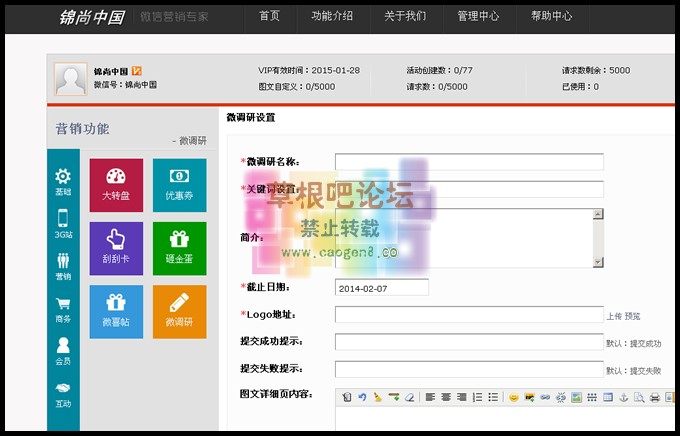The width and height of the screenshot is (680, 436).
Task: Click inside the 图文详细页内容 editor area
Action: [505, 419]
